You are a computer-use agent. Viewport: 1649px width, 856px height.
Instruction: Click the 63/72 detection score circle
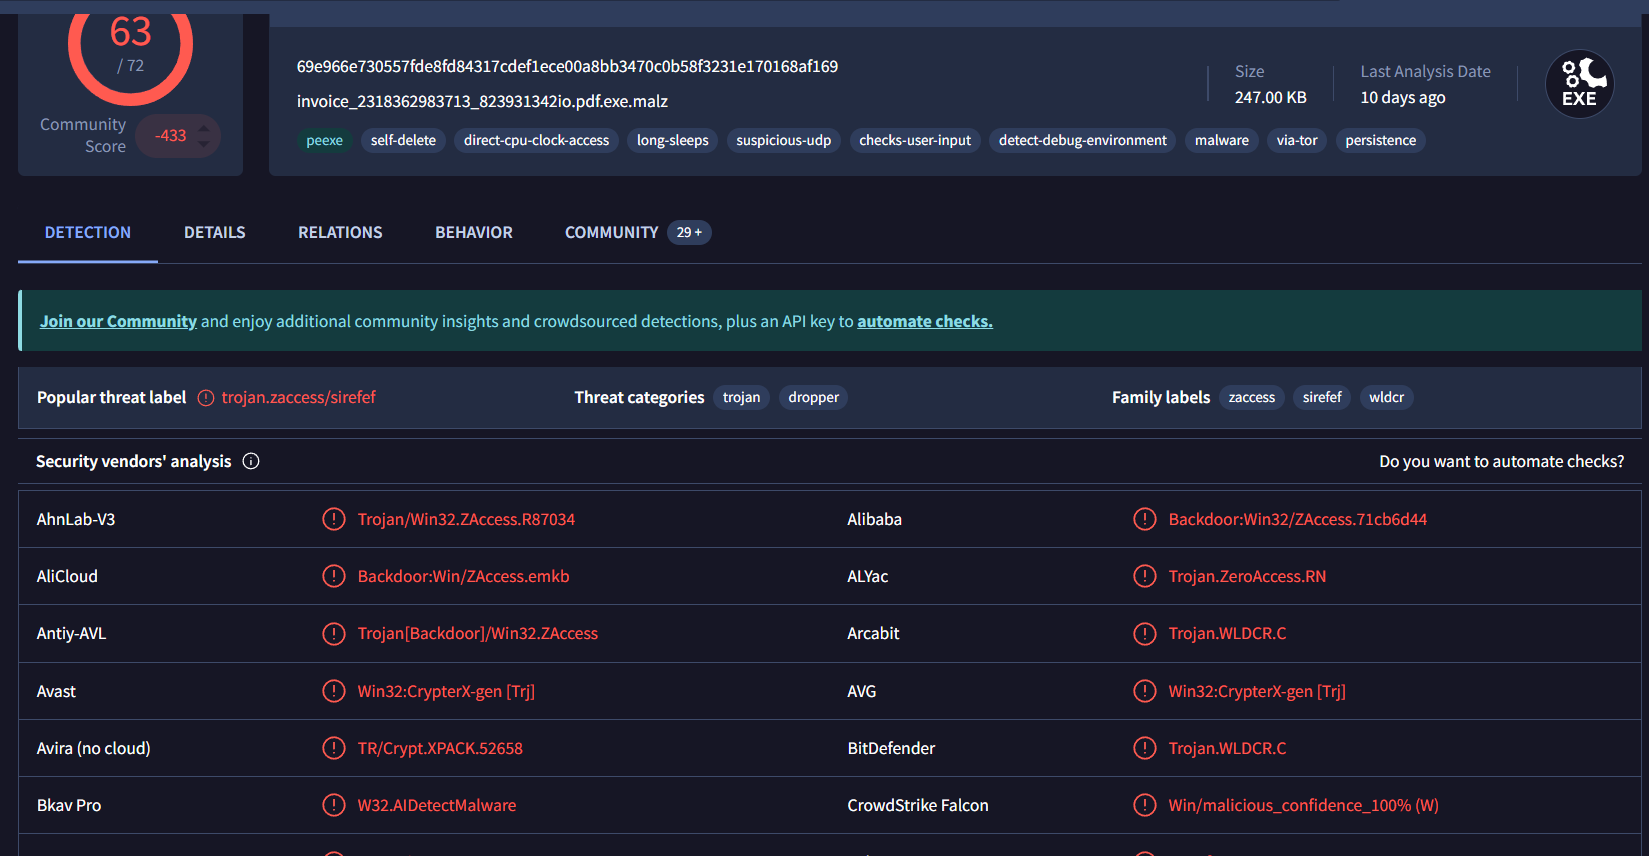pyautogui.click(x=130, y=46)
